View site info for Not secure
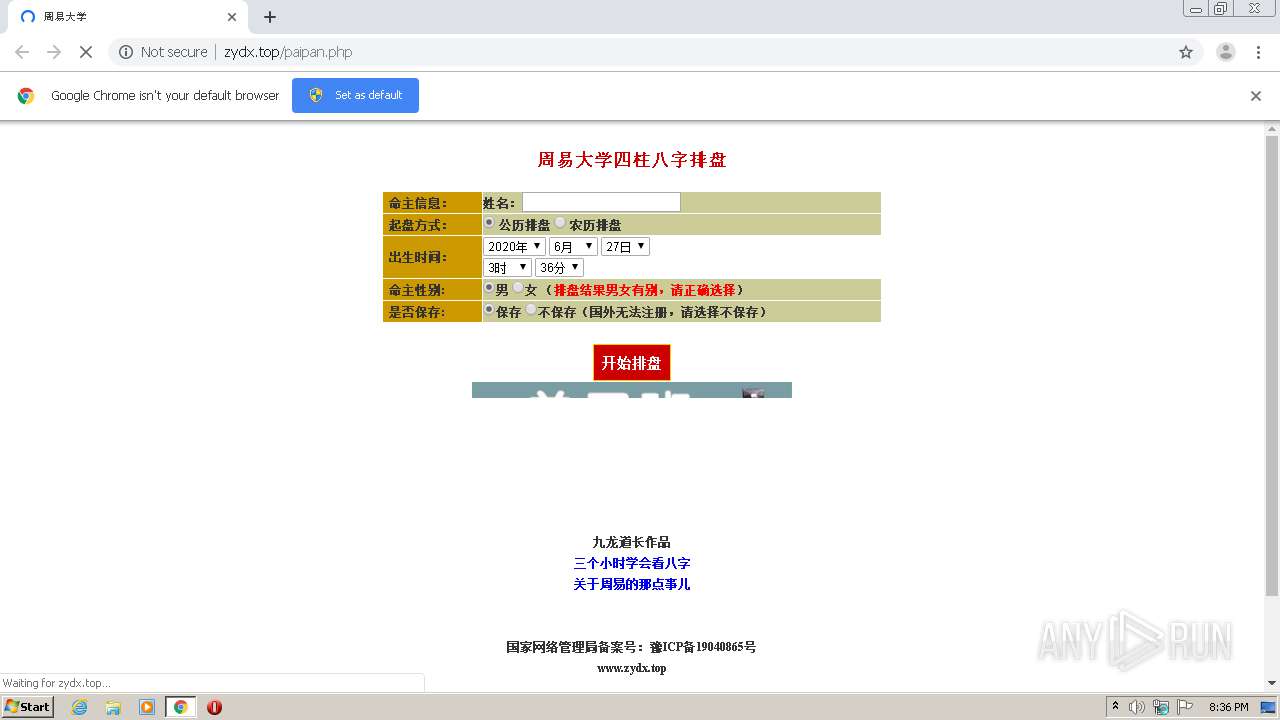The height and width of the screenshot is (720, 1280). tap(163, 52)
